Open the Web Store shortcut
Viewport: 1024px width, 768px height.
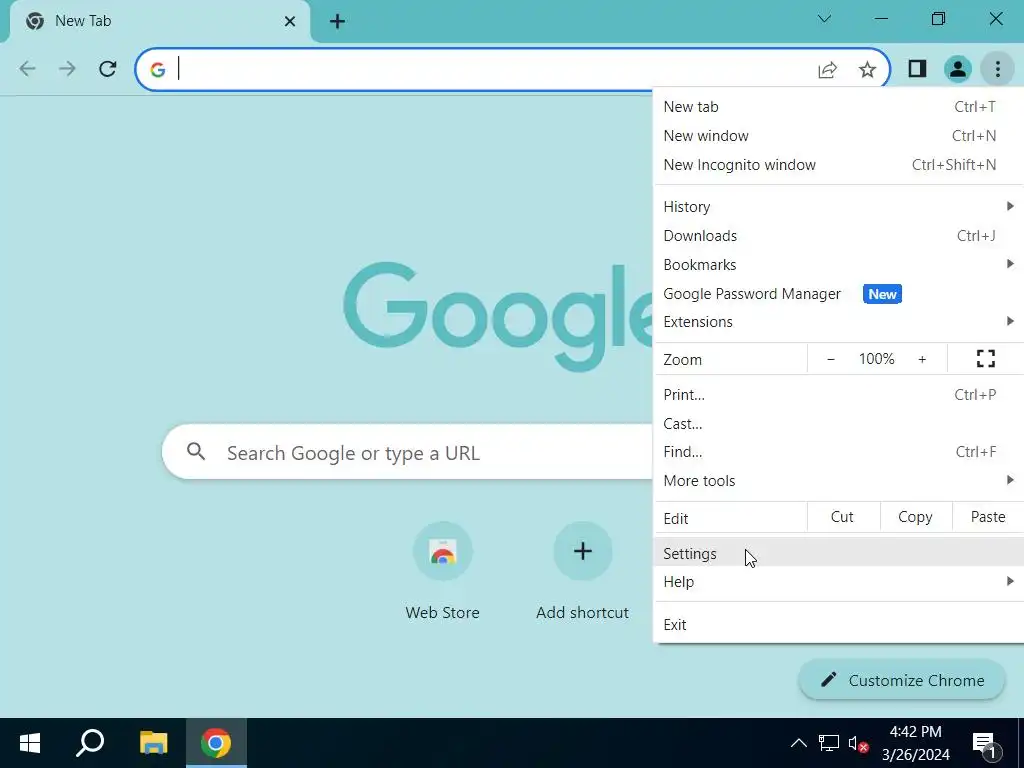click(x=442, y=570)
